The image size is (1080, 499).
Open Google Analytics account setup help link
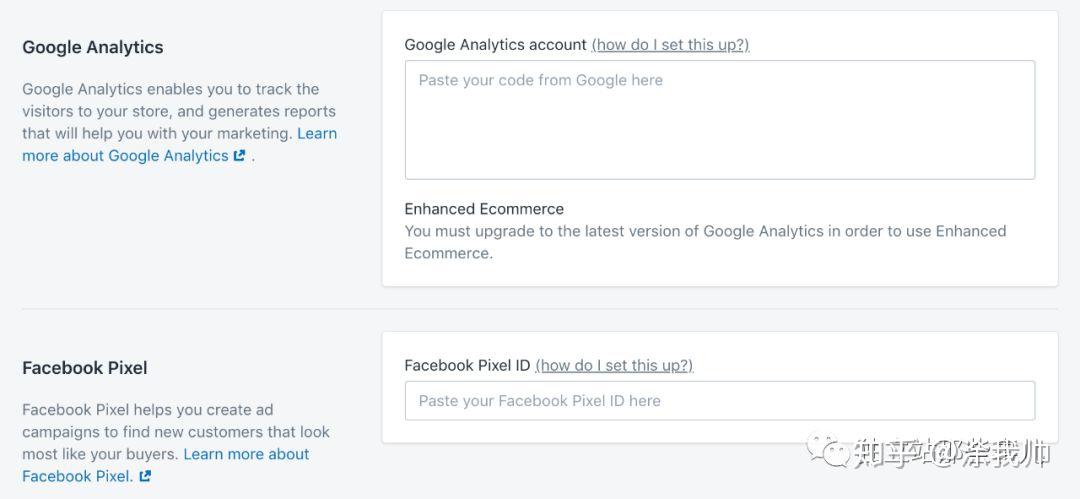click(x=670, y=45)
